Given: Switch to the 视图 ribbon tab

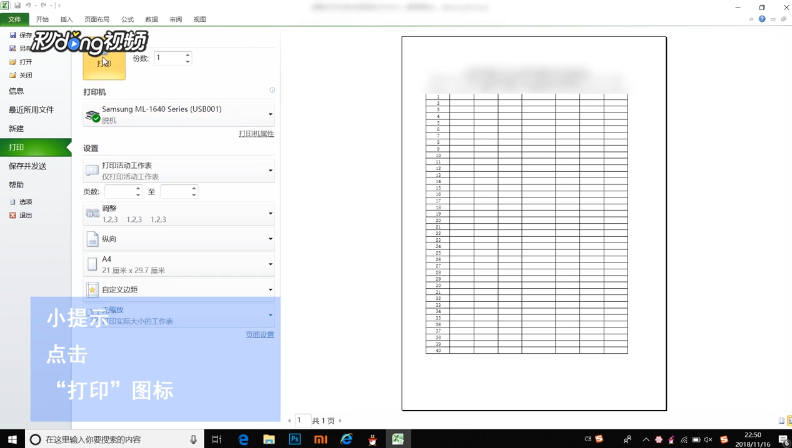Looking at the screenshot, I should click(200, 19).
